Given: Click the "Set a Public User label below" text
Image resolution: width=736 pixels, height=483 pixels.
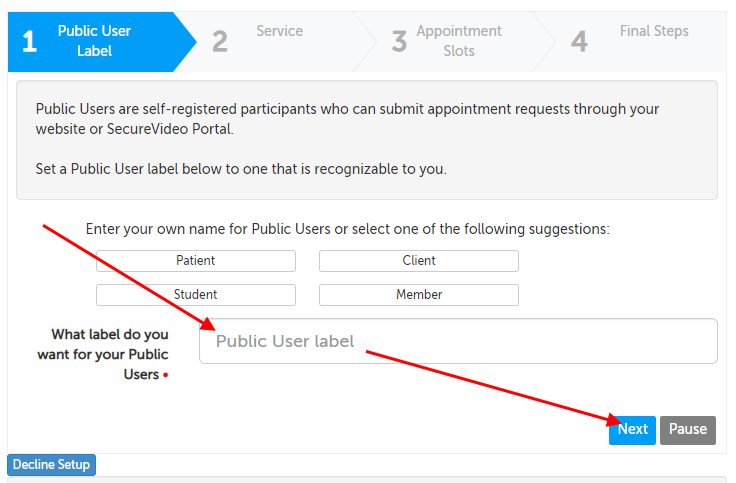Looking at the screenshot, I should [x=241, y=168].
